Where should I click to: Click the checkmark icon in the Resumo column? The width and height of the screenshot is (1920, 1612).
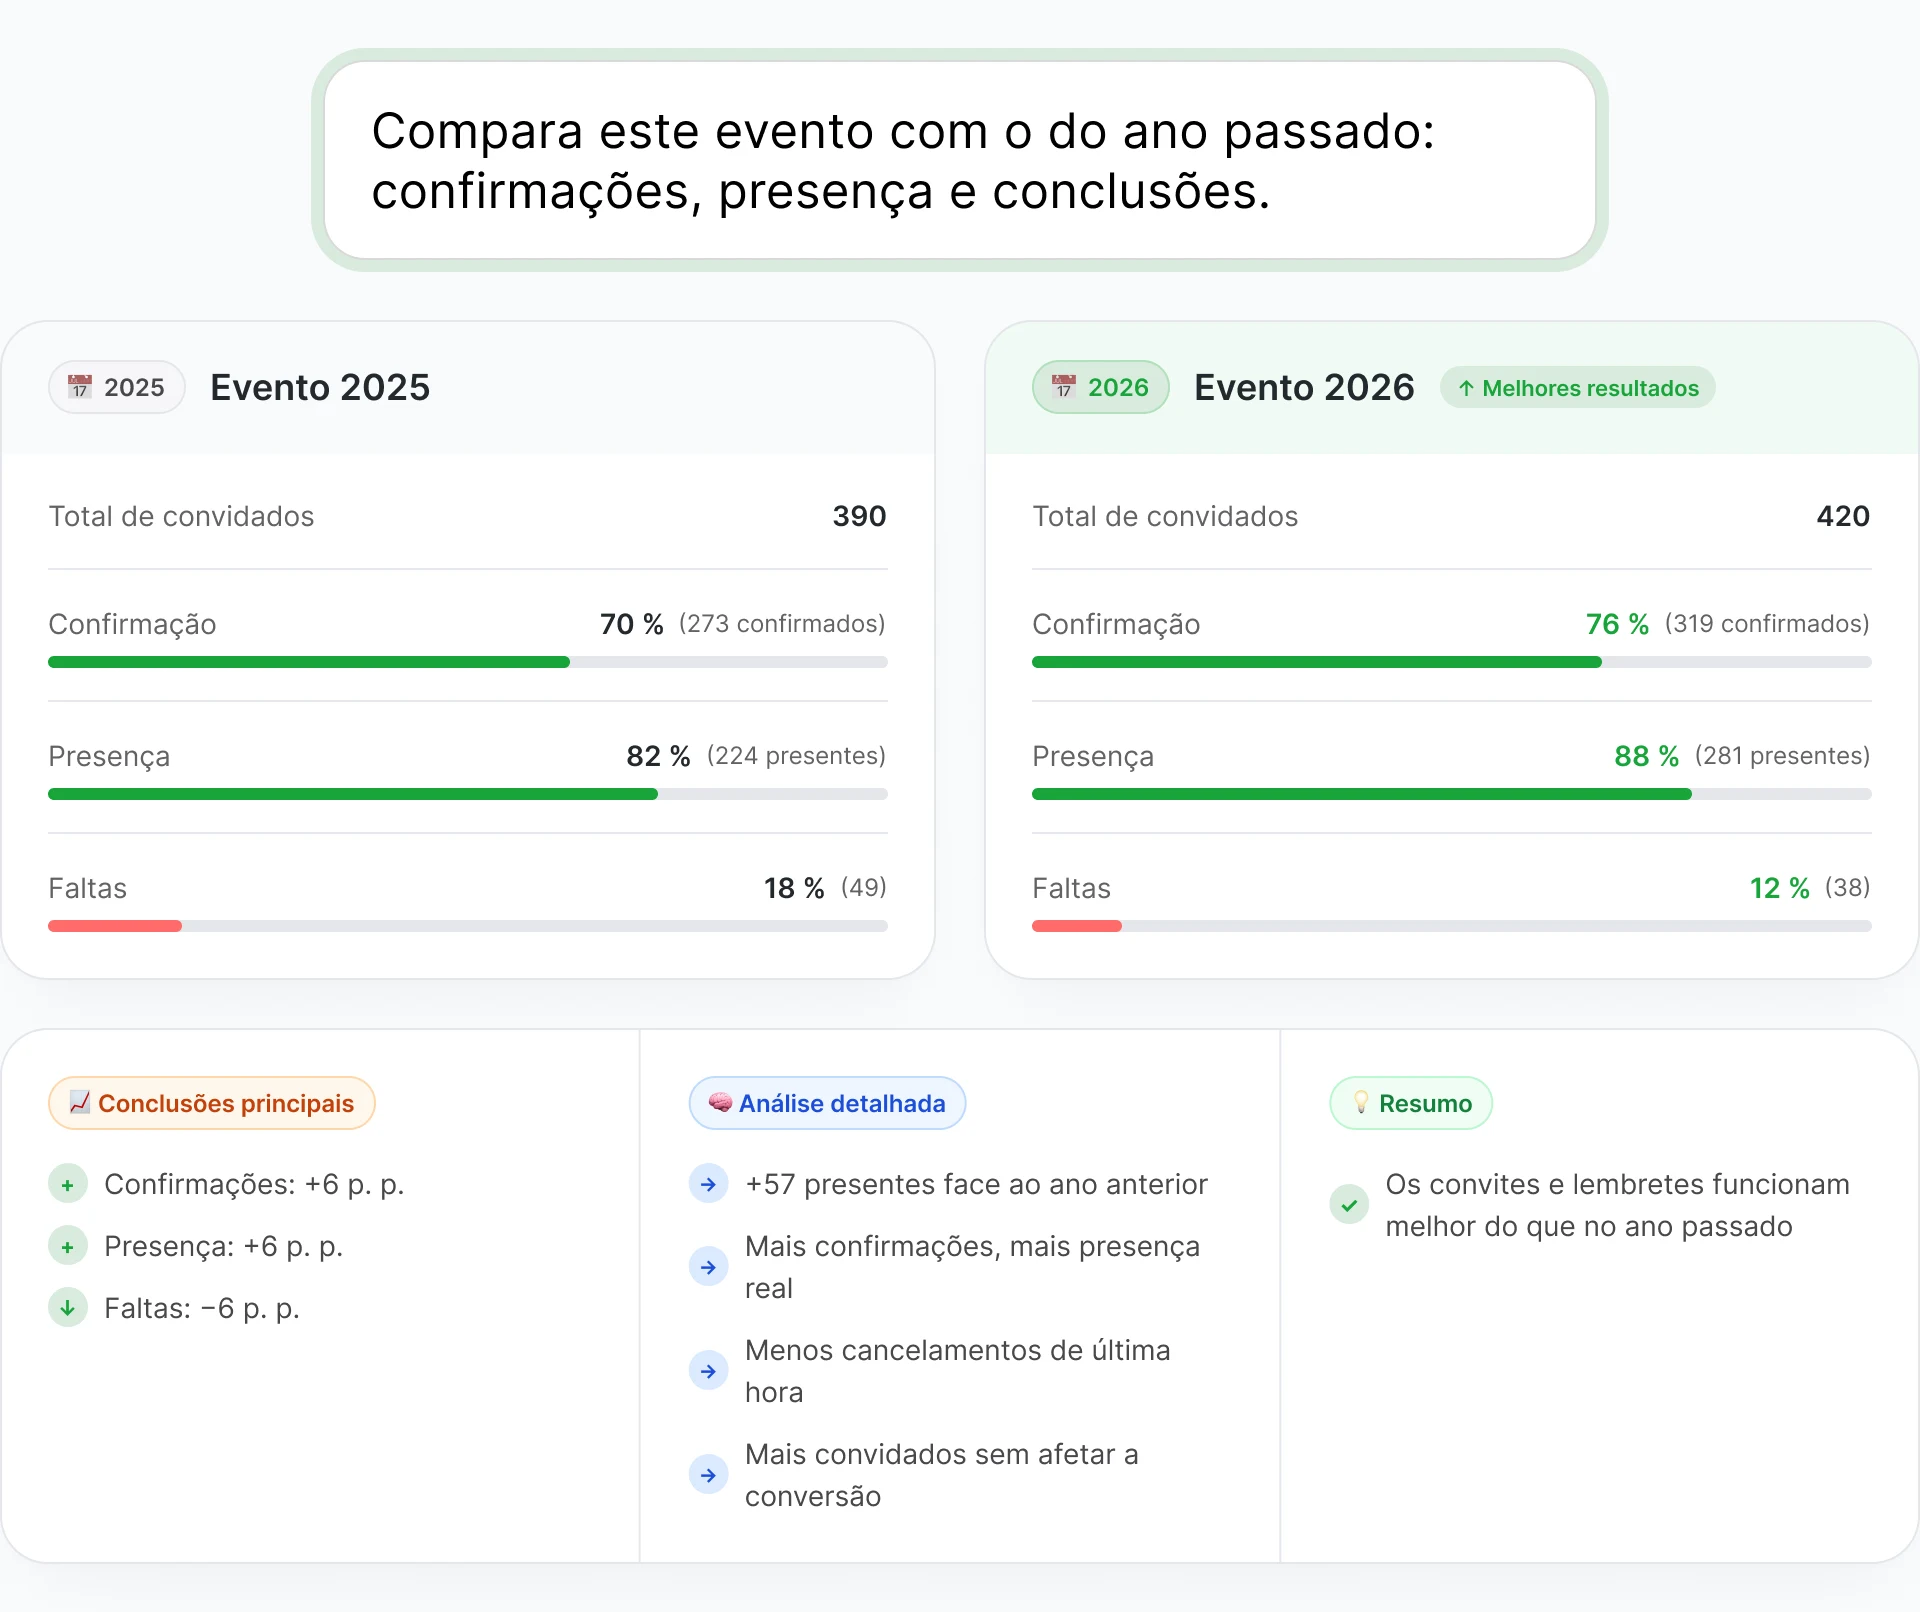pyautogui.click(x=1349, y=1205)
